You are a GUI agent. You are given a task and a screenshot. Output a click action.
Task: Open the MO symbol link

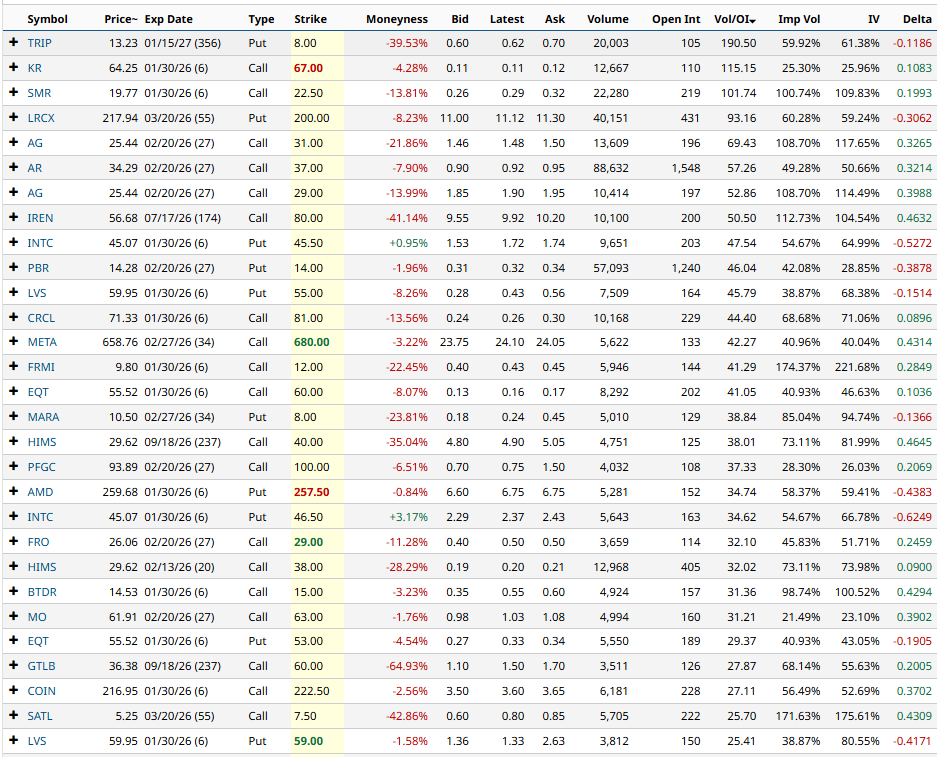point(37,617)
